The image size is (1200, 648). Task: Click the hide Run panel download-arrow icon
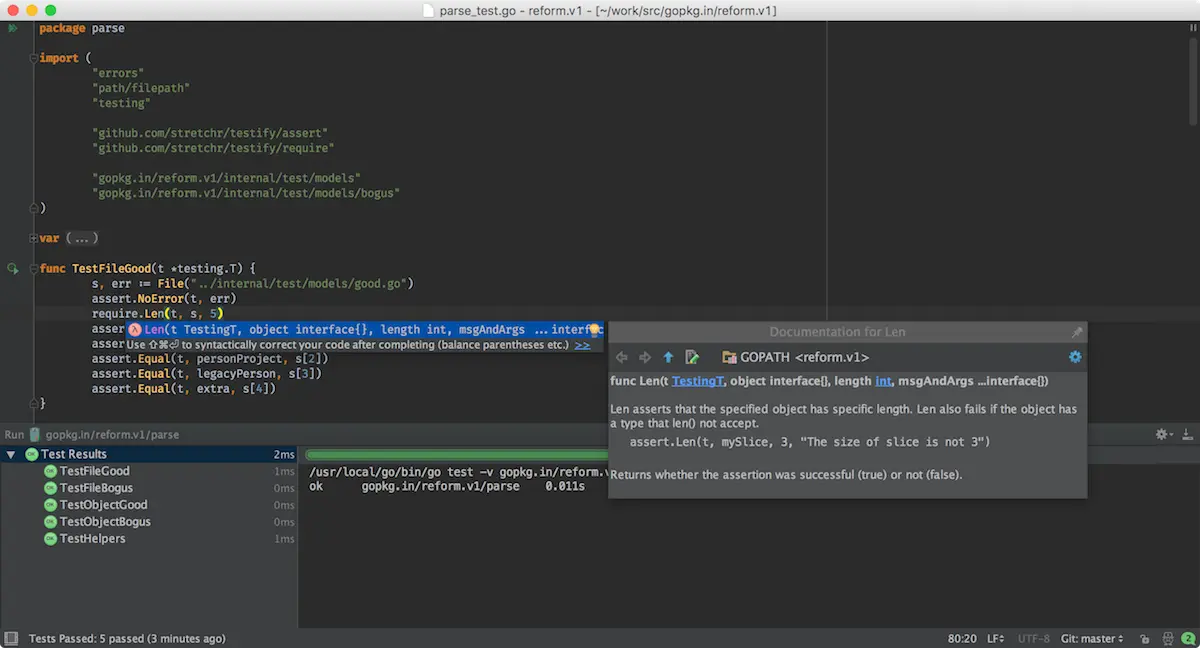[1188, 434]
